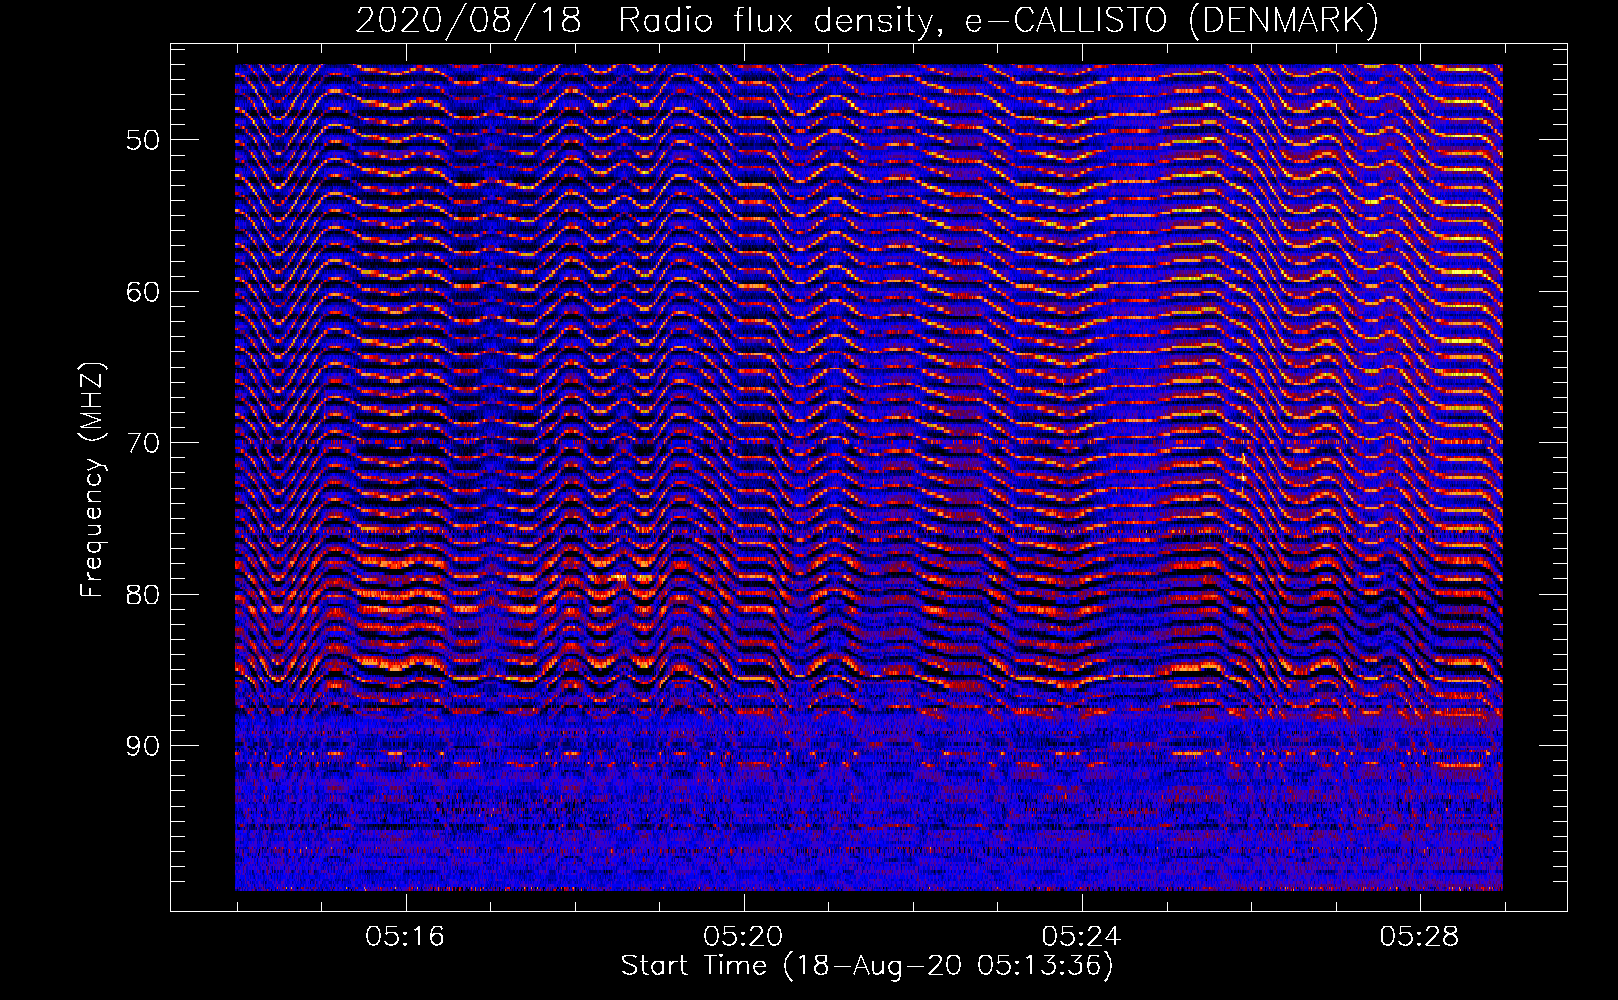The width and height of the screenshot is (1618, 1000).
Task: Select the 'e-CALLISTO (DENMARK)' title text
Action: tap(1171, 21)
